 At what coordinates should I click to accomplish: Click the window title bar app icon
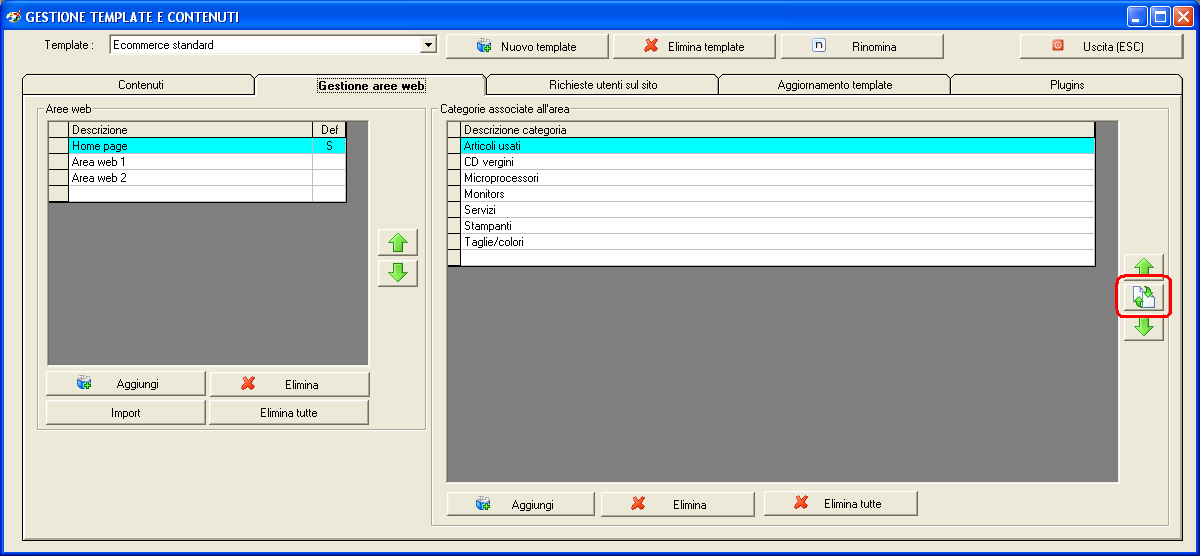14,17
